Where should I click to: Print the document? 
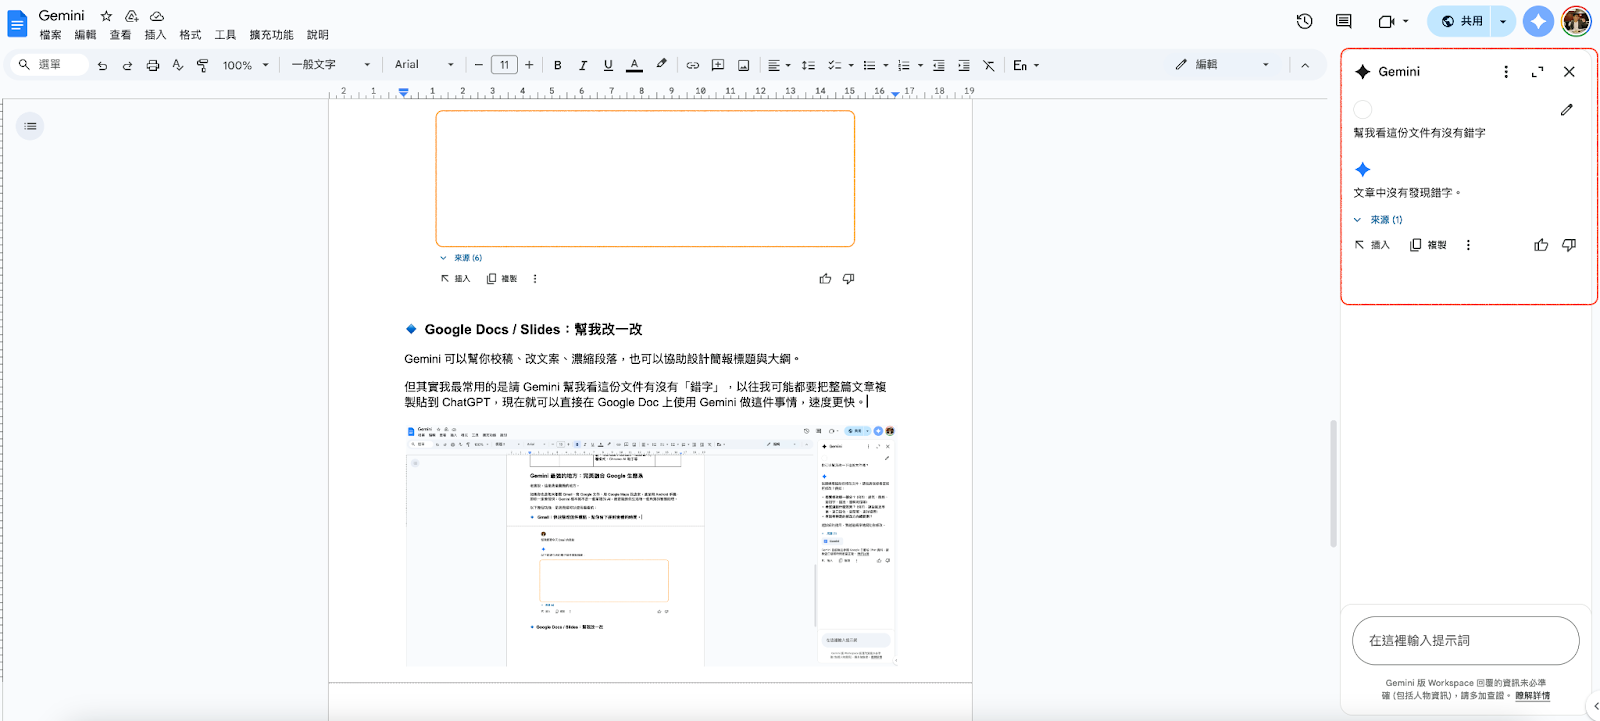coord(152,65)
